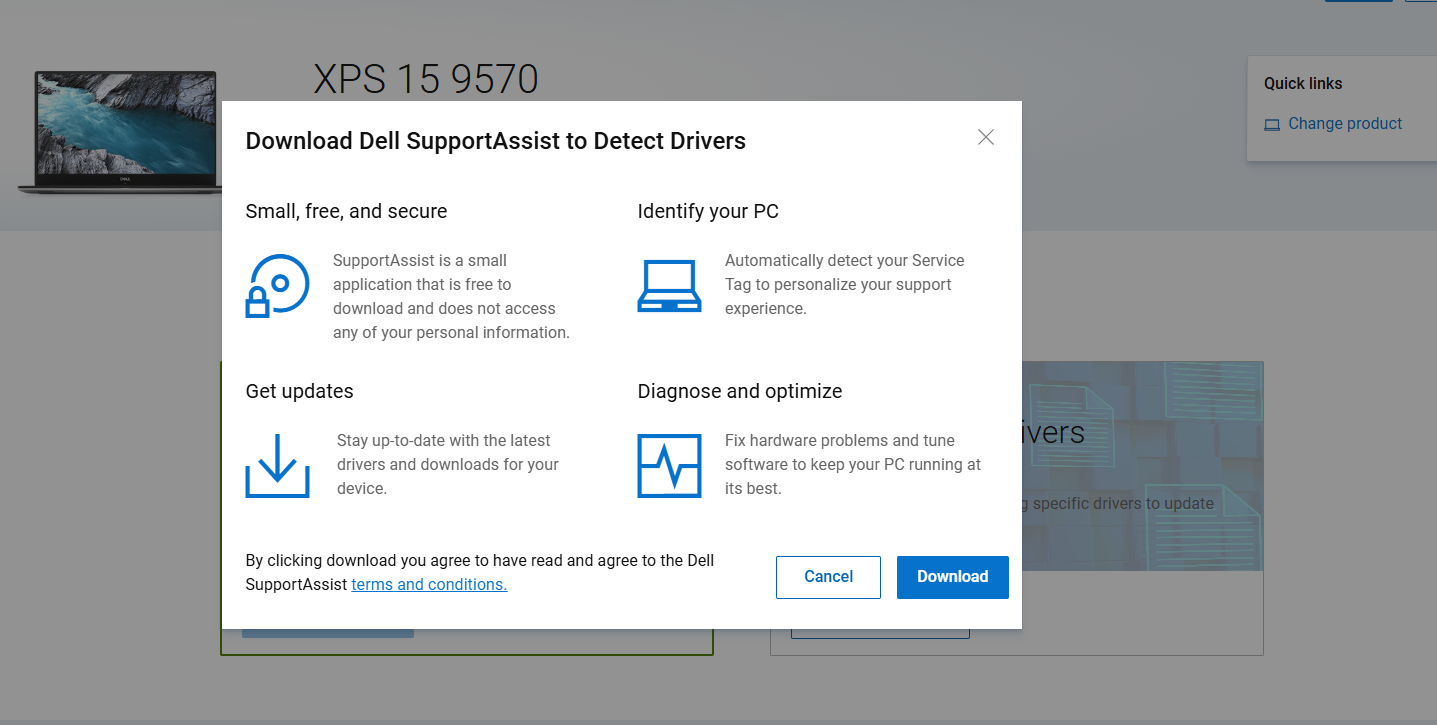Click the disc and padlock icon
The image size is (1437, 725).
277,286
